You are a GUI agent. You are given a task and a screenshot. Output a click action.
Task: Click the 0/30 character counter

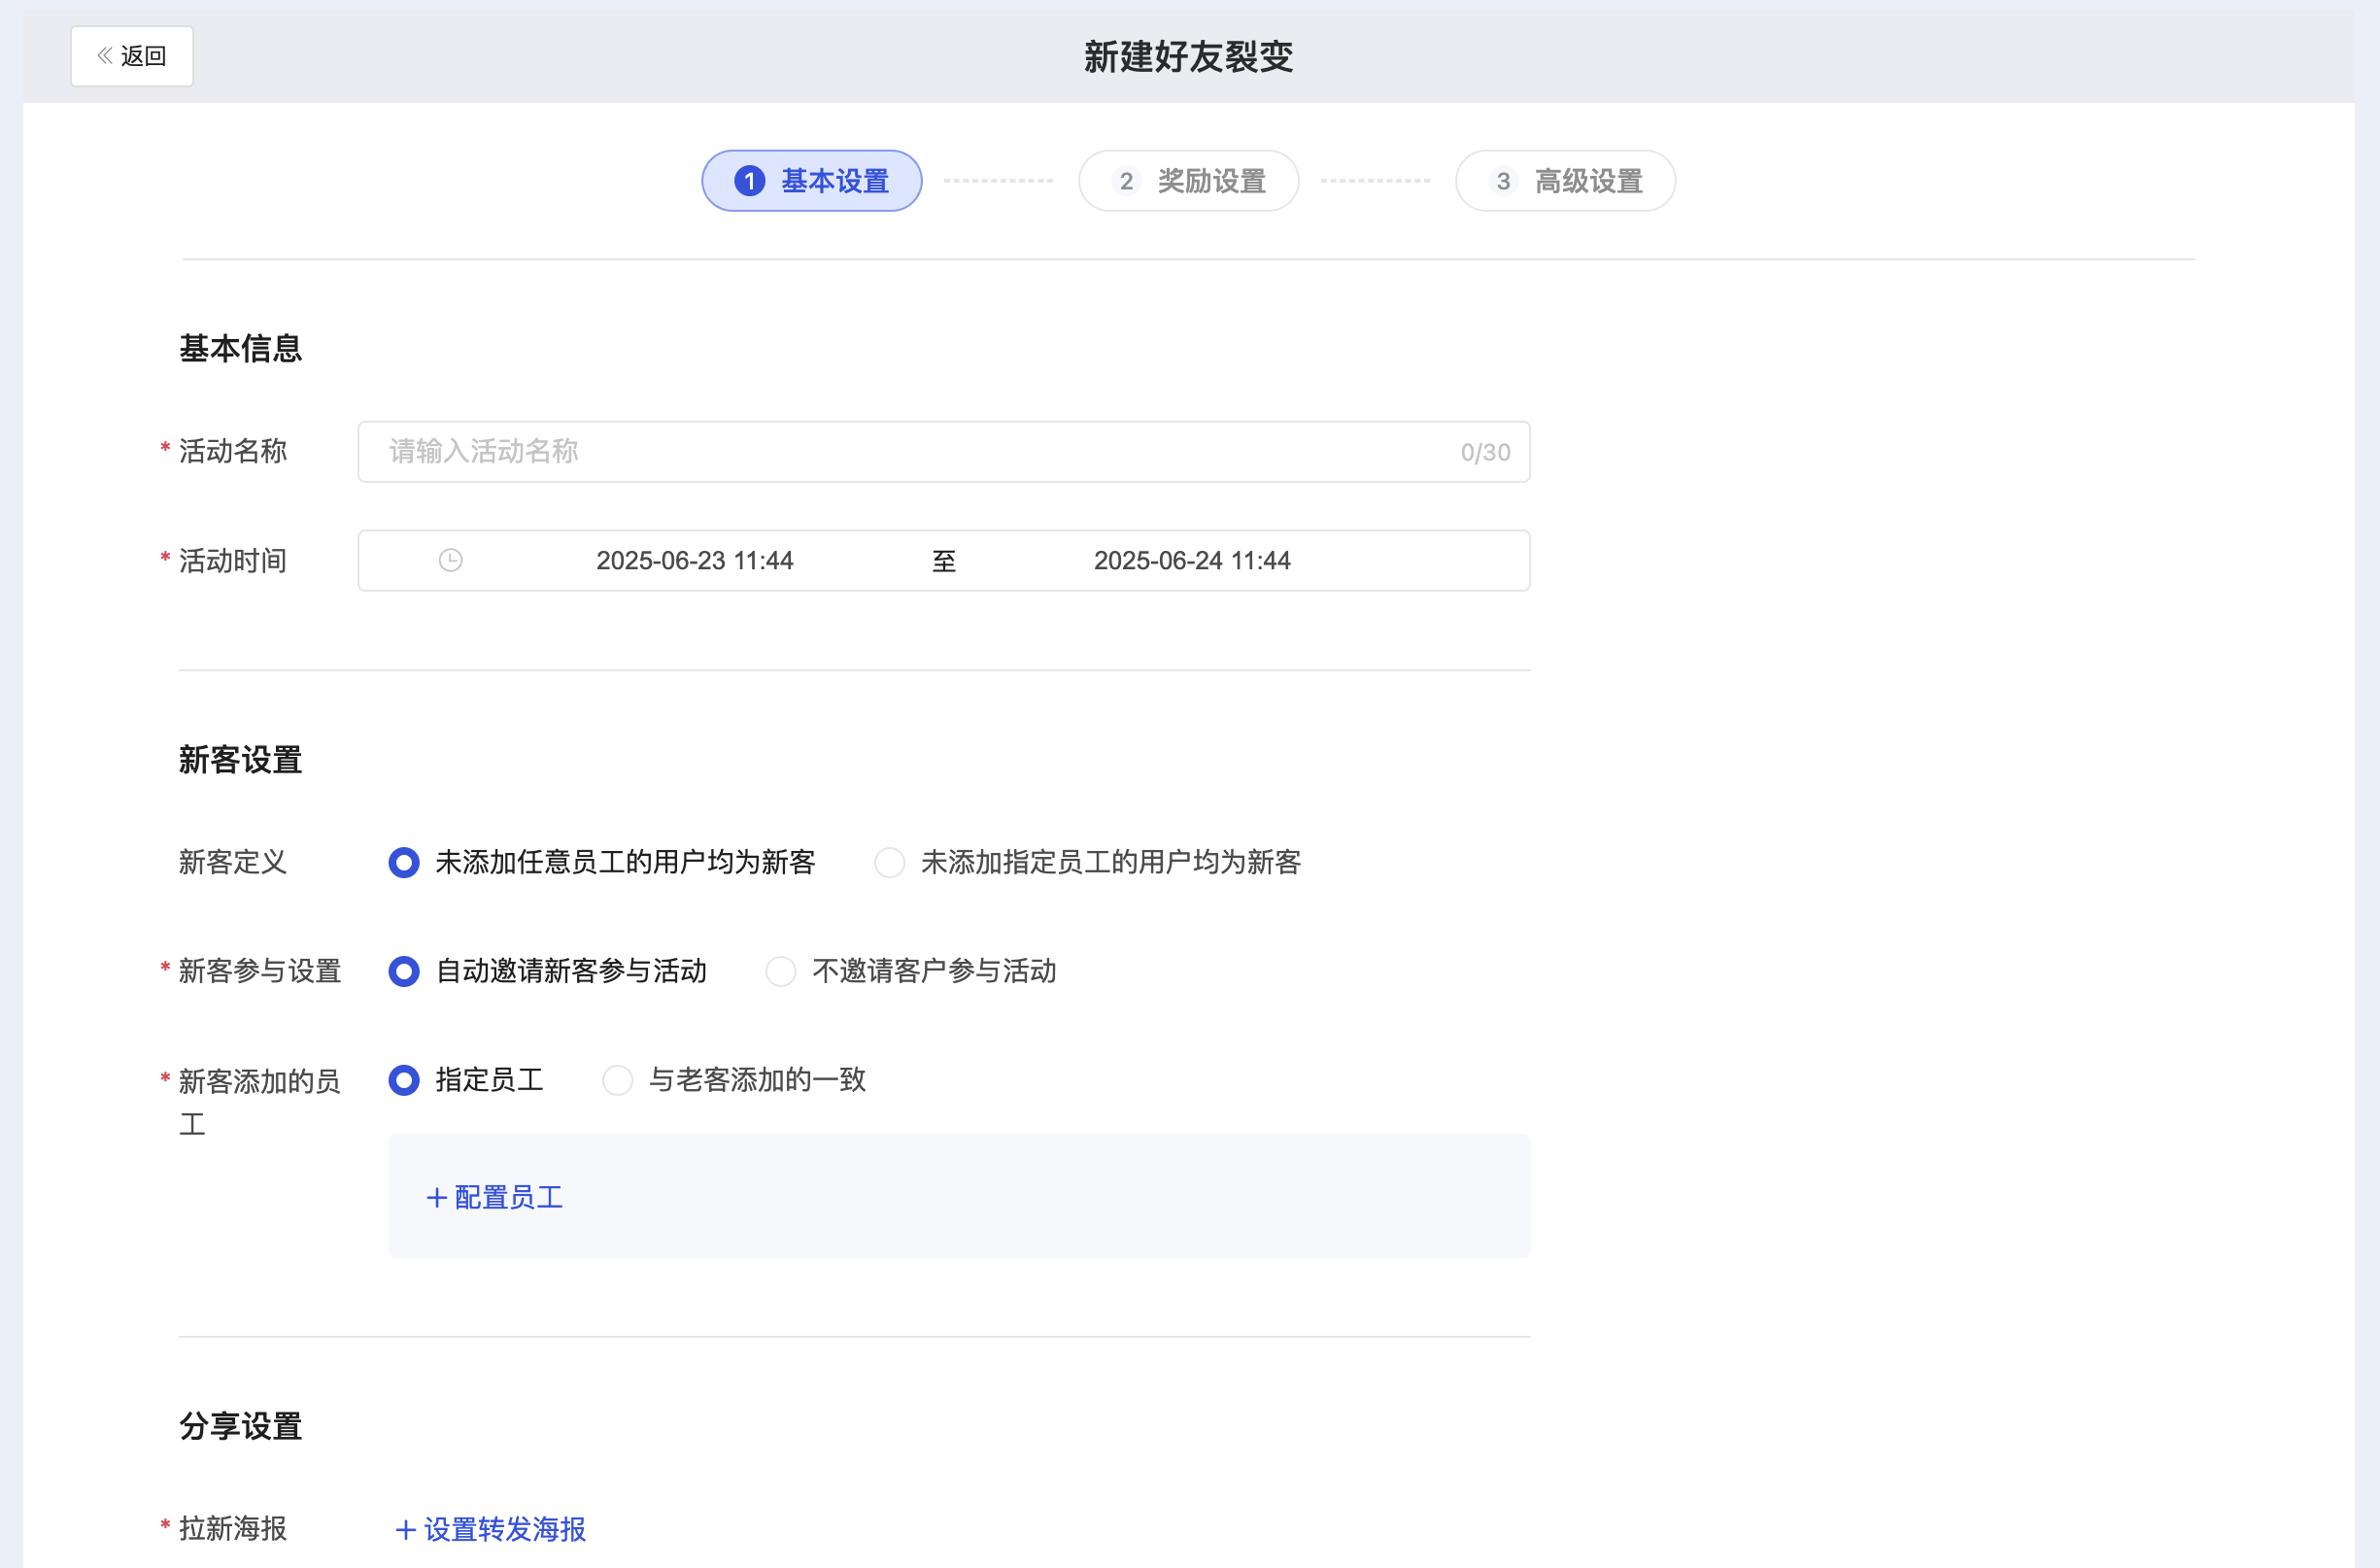click(1485, 453)
